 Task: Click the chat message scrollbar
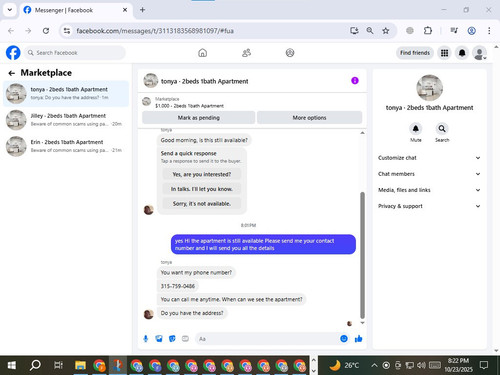click(x=362, y=255)
